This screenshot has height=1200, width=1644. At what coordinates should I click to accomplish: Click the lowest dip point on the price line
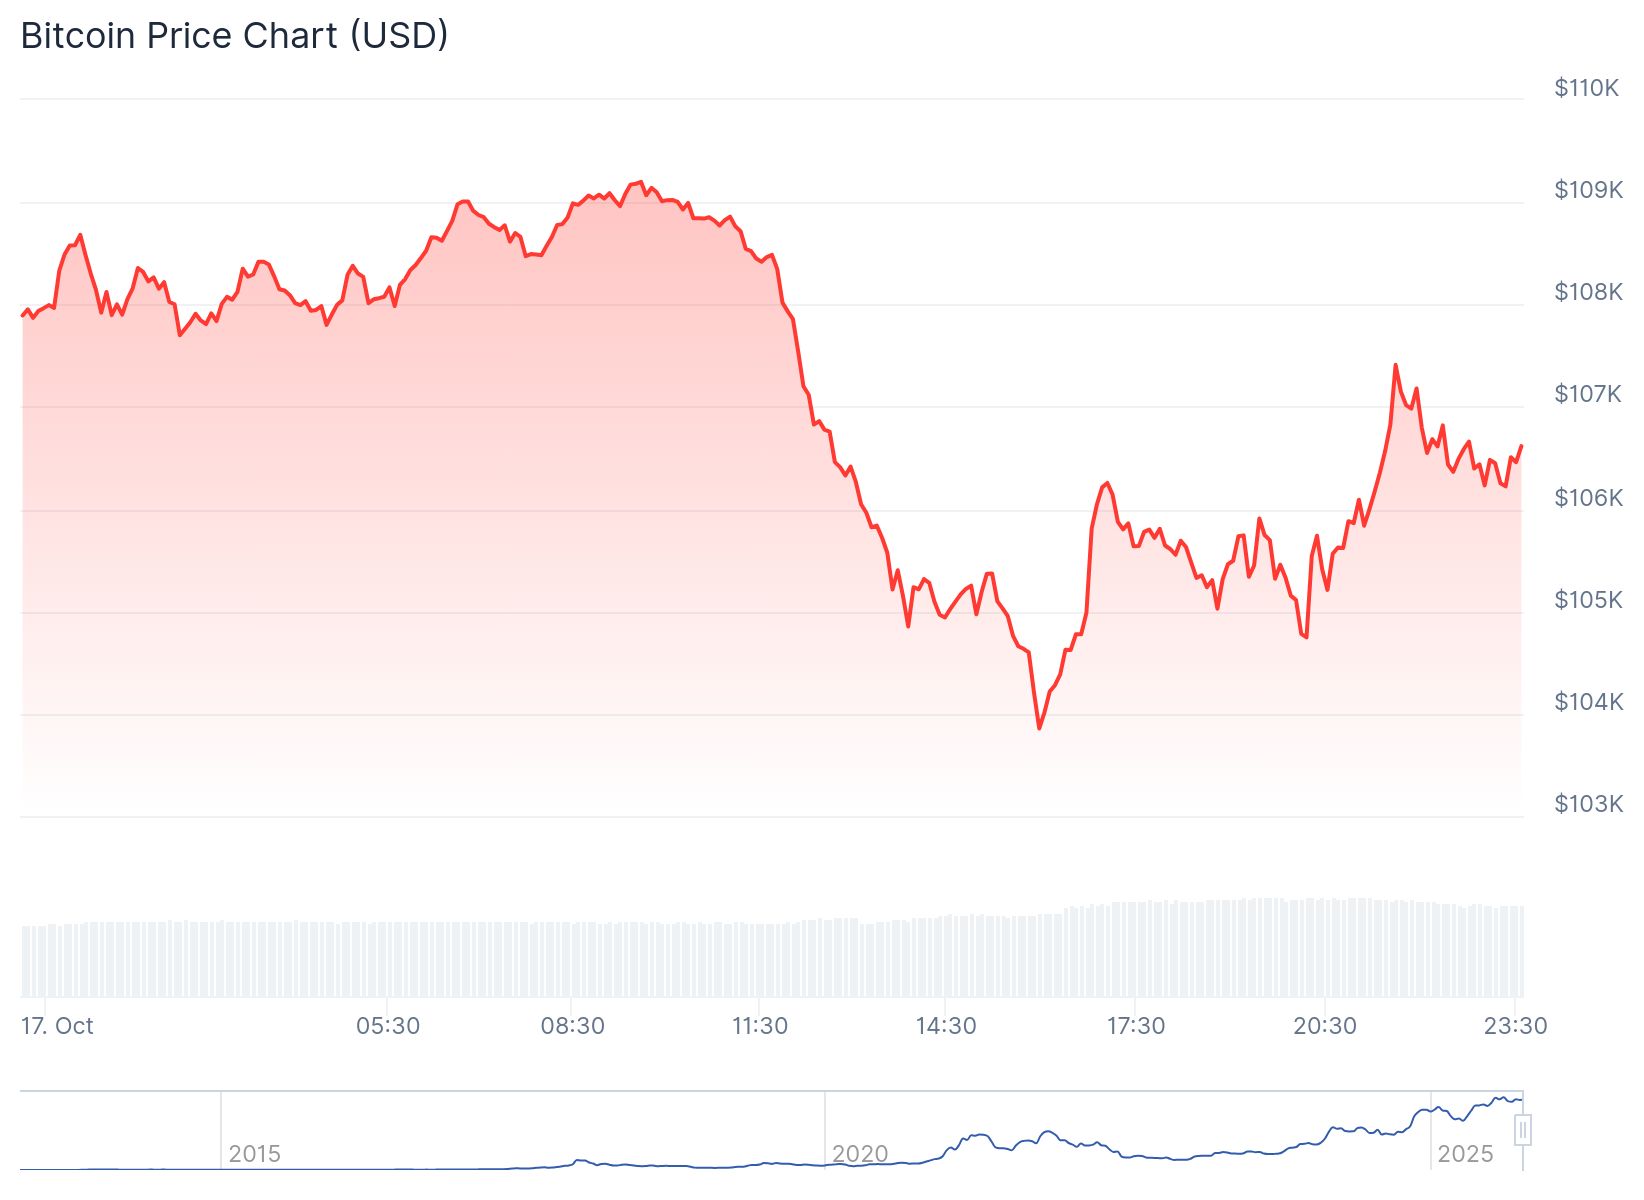point(1039,728)
